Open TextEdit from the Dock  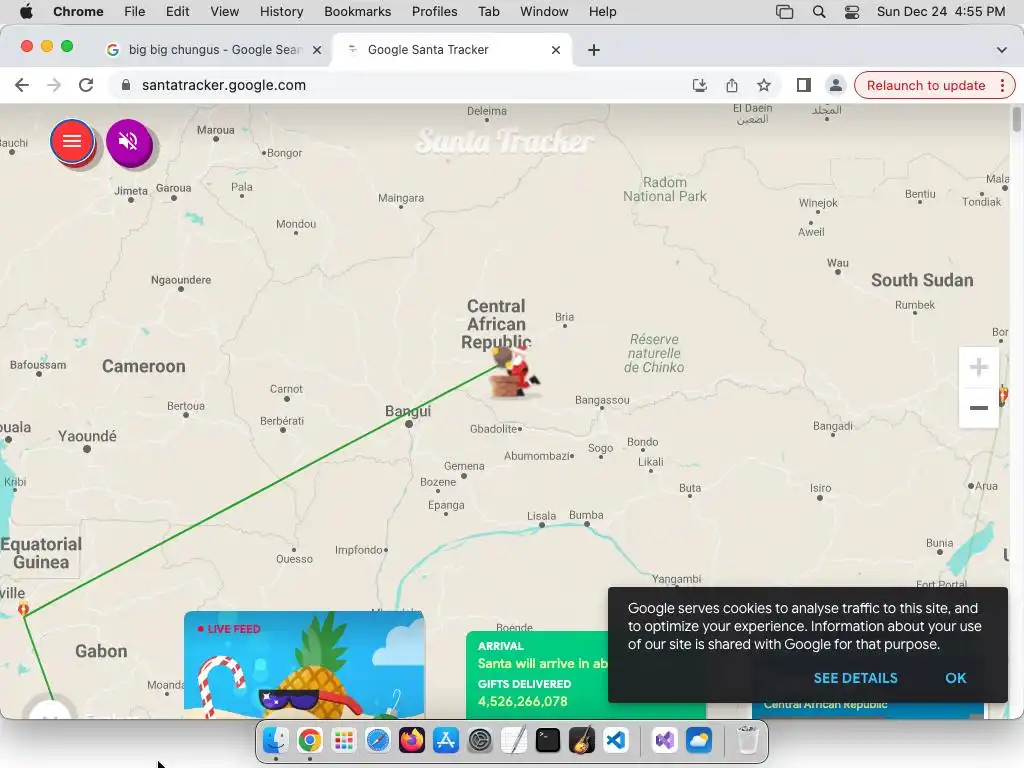tap(513, 740)
